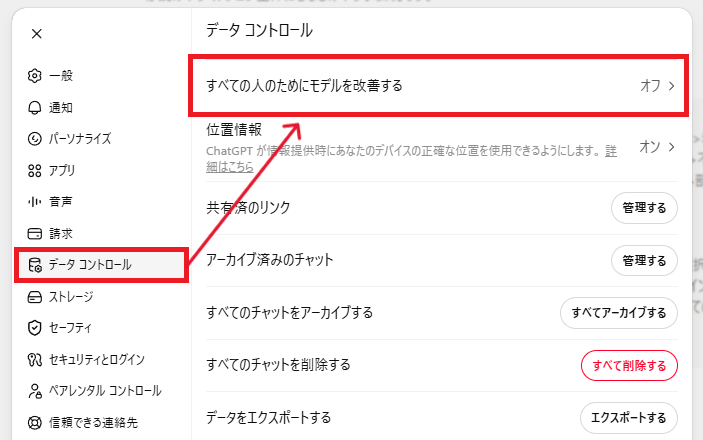Click the red すべて削除する button
The image size is (703, 440).
(629, 366)
